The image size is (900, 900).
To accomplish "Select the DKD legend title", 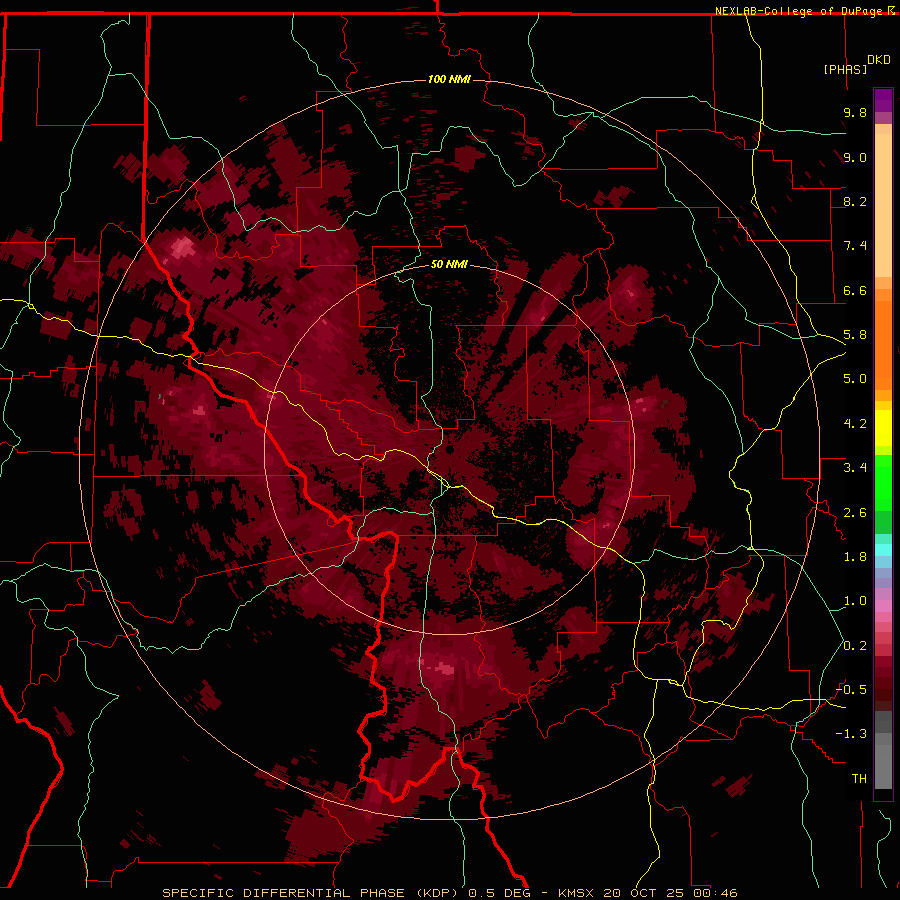I will coord(879,60).
